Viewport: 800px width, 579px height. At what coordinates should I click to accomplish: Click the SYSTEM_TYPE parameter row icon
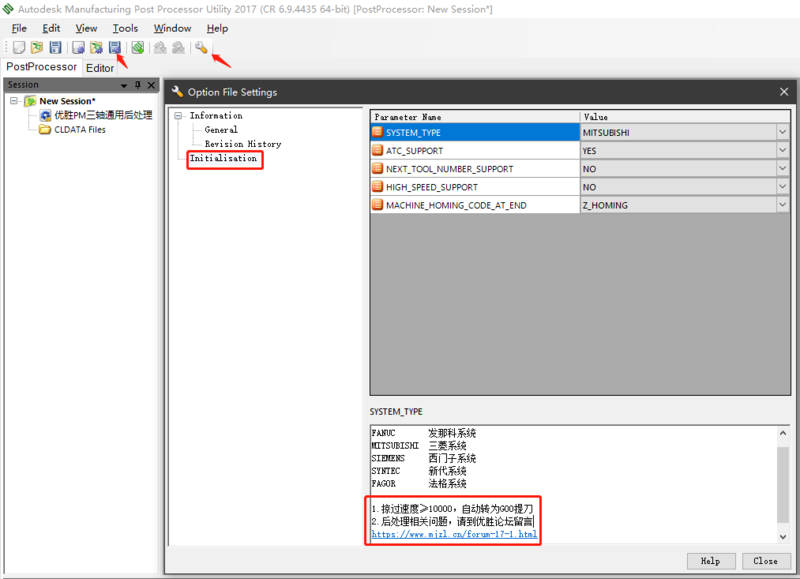378,132
